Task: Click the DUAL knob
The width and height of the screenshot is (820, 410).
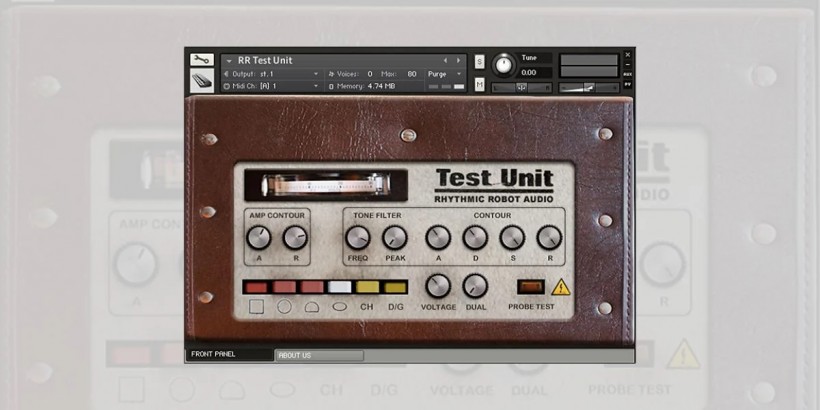Action: pyautogui.click(x=475, y=286)
